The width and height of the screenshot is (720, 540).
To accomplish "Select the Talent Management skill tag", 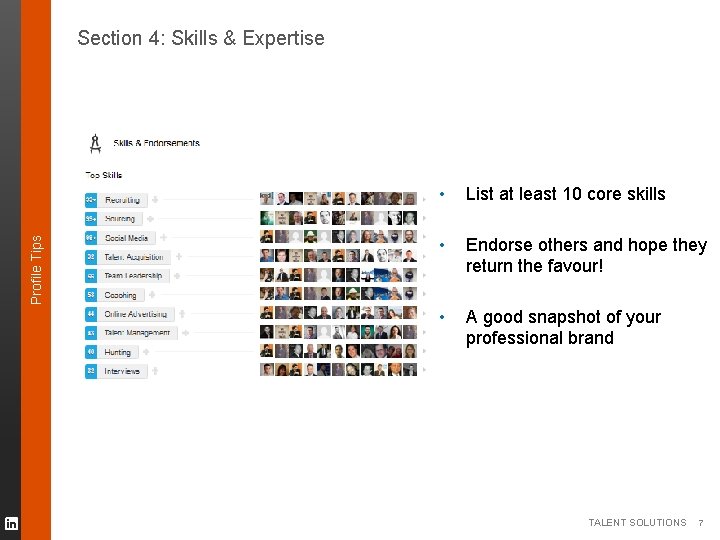I will pos(137,333).
